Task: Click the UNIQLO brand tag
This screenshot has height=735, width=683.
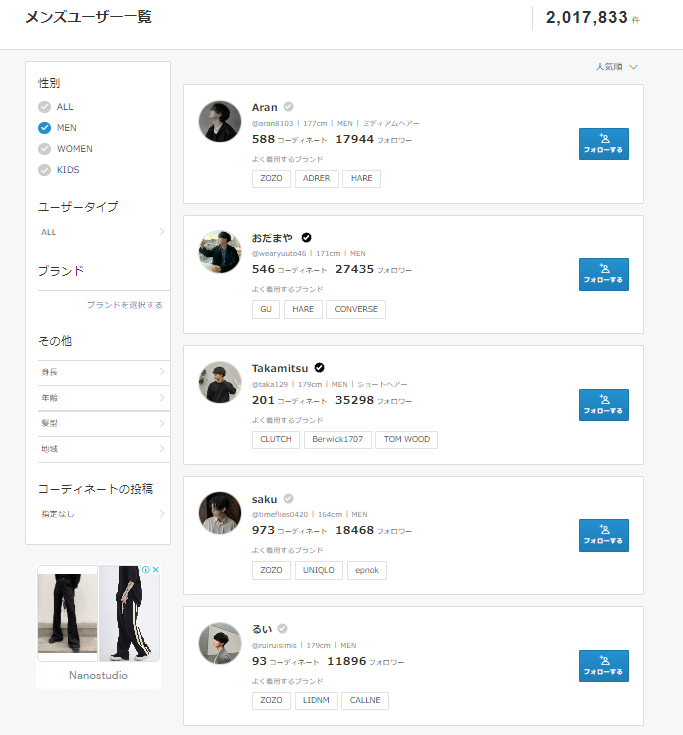Action: [319, 570]
